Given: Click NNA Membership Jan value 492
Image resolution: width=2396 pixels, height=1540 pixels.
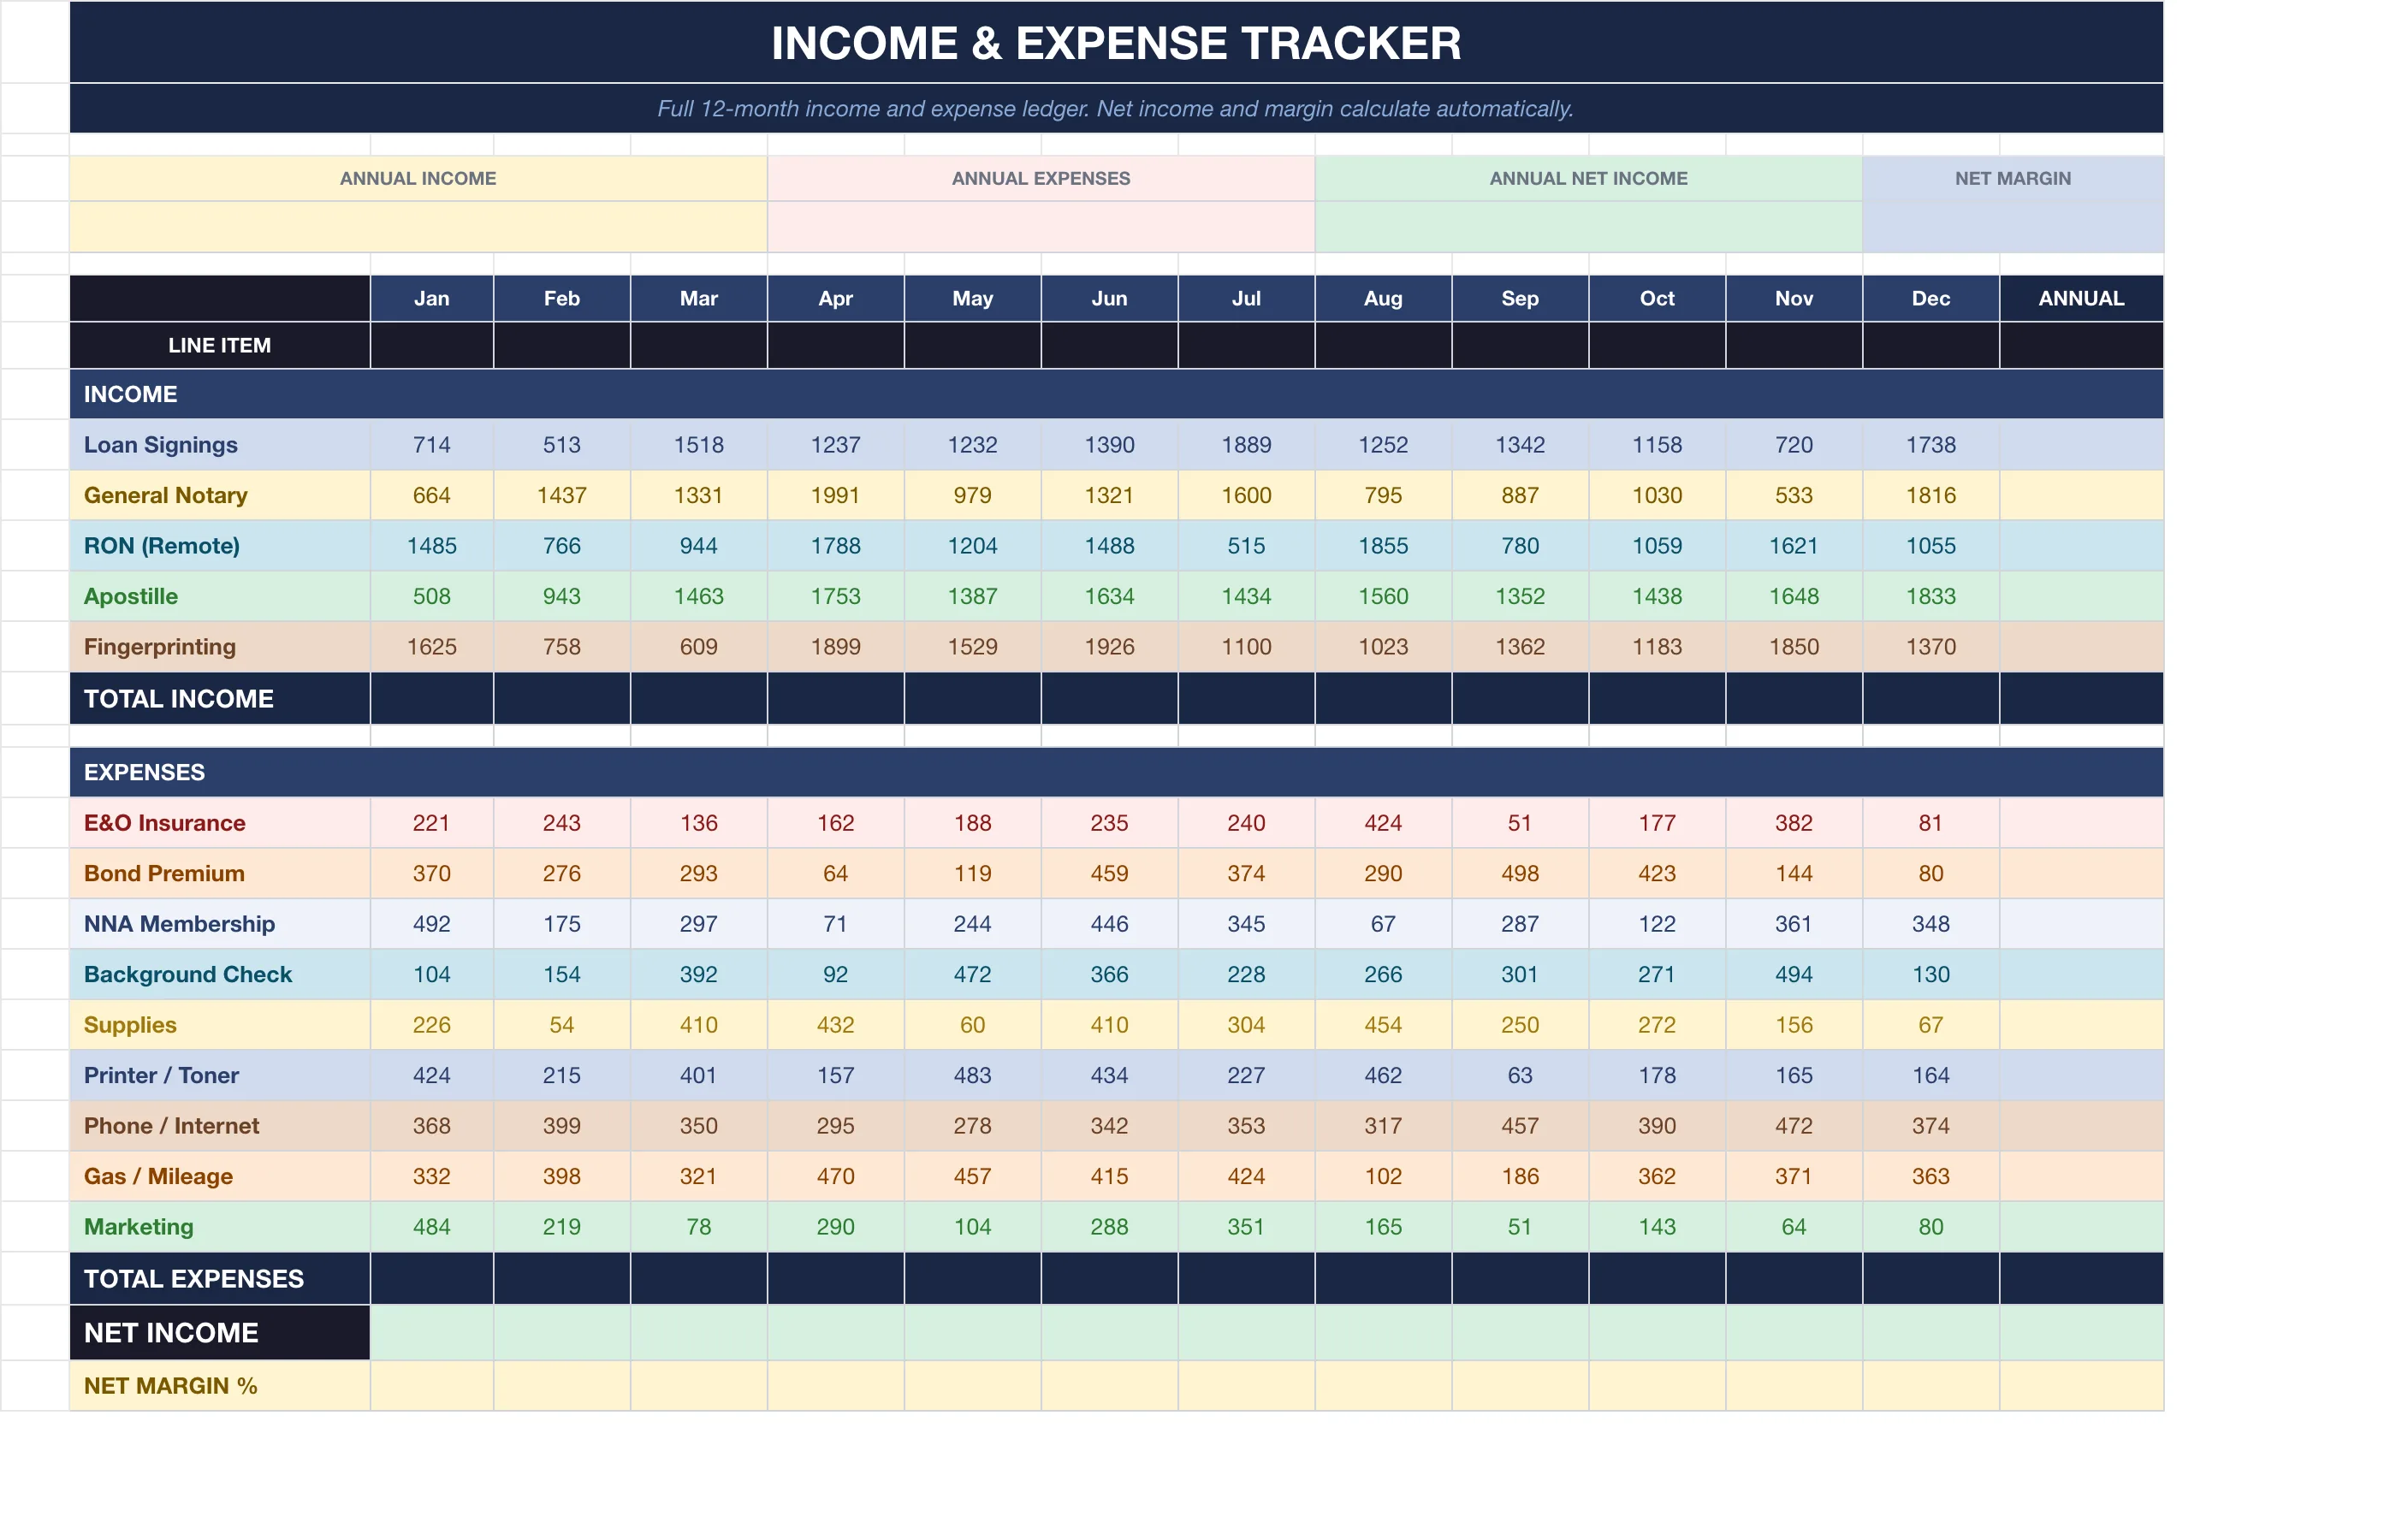Looking at the screenshot, I should coord(431,924).
